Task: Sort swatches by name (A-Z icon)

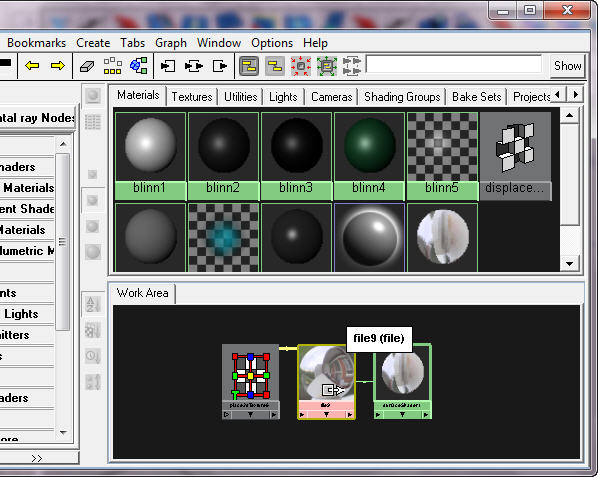Action: pos(93,305)
